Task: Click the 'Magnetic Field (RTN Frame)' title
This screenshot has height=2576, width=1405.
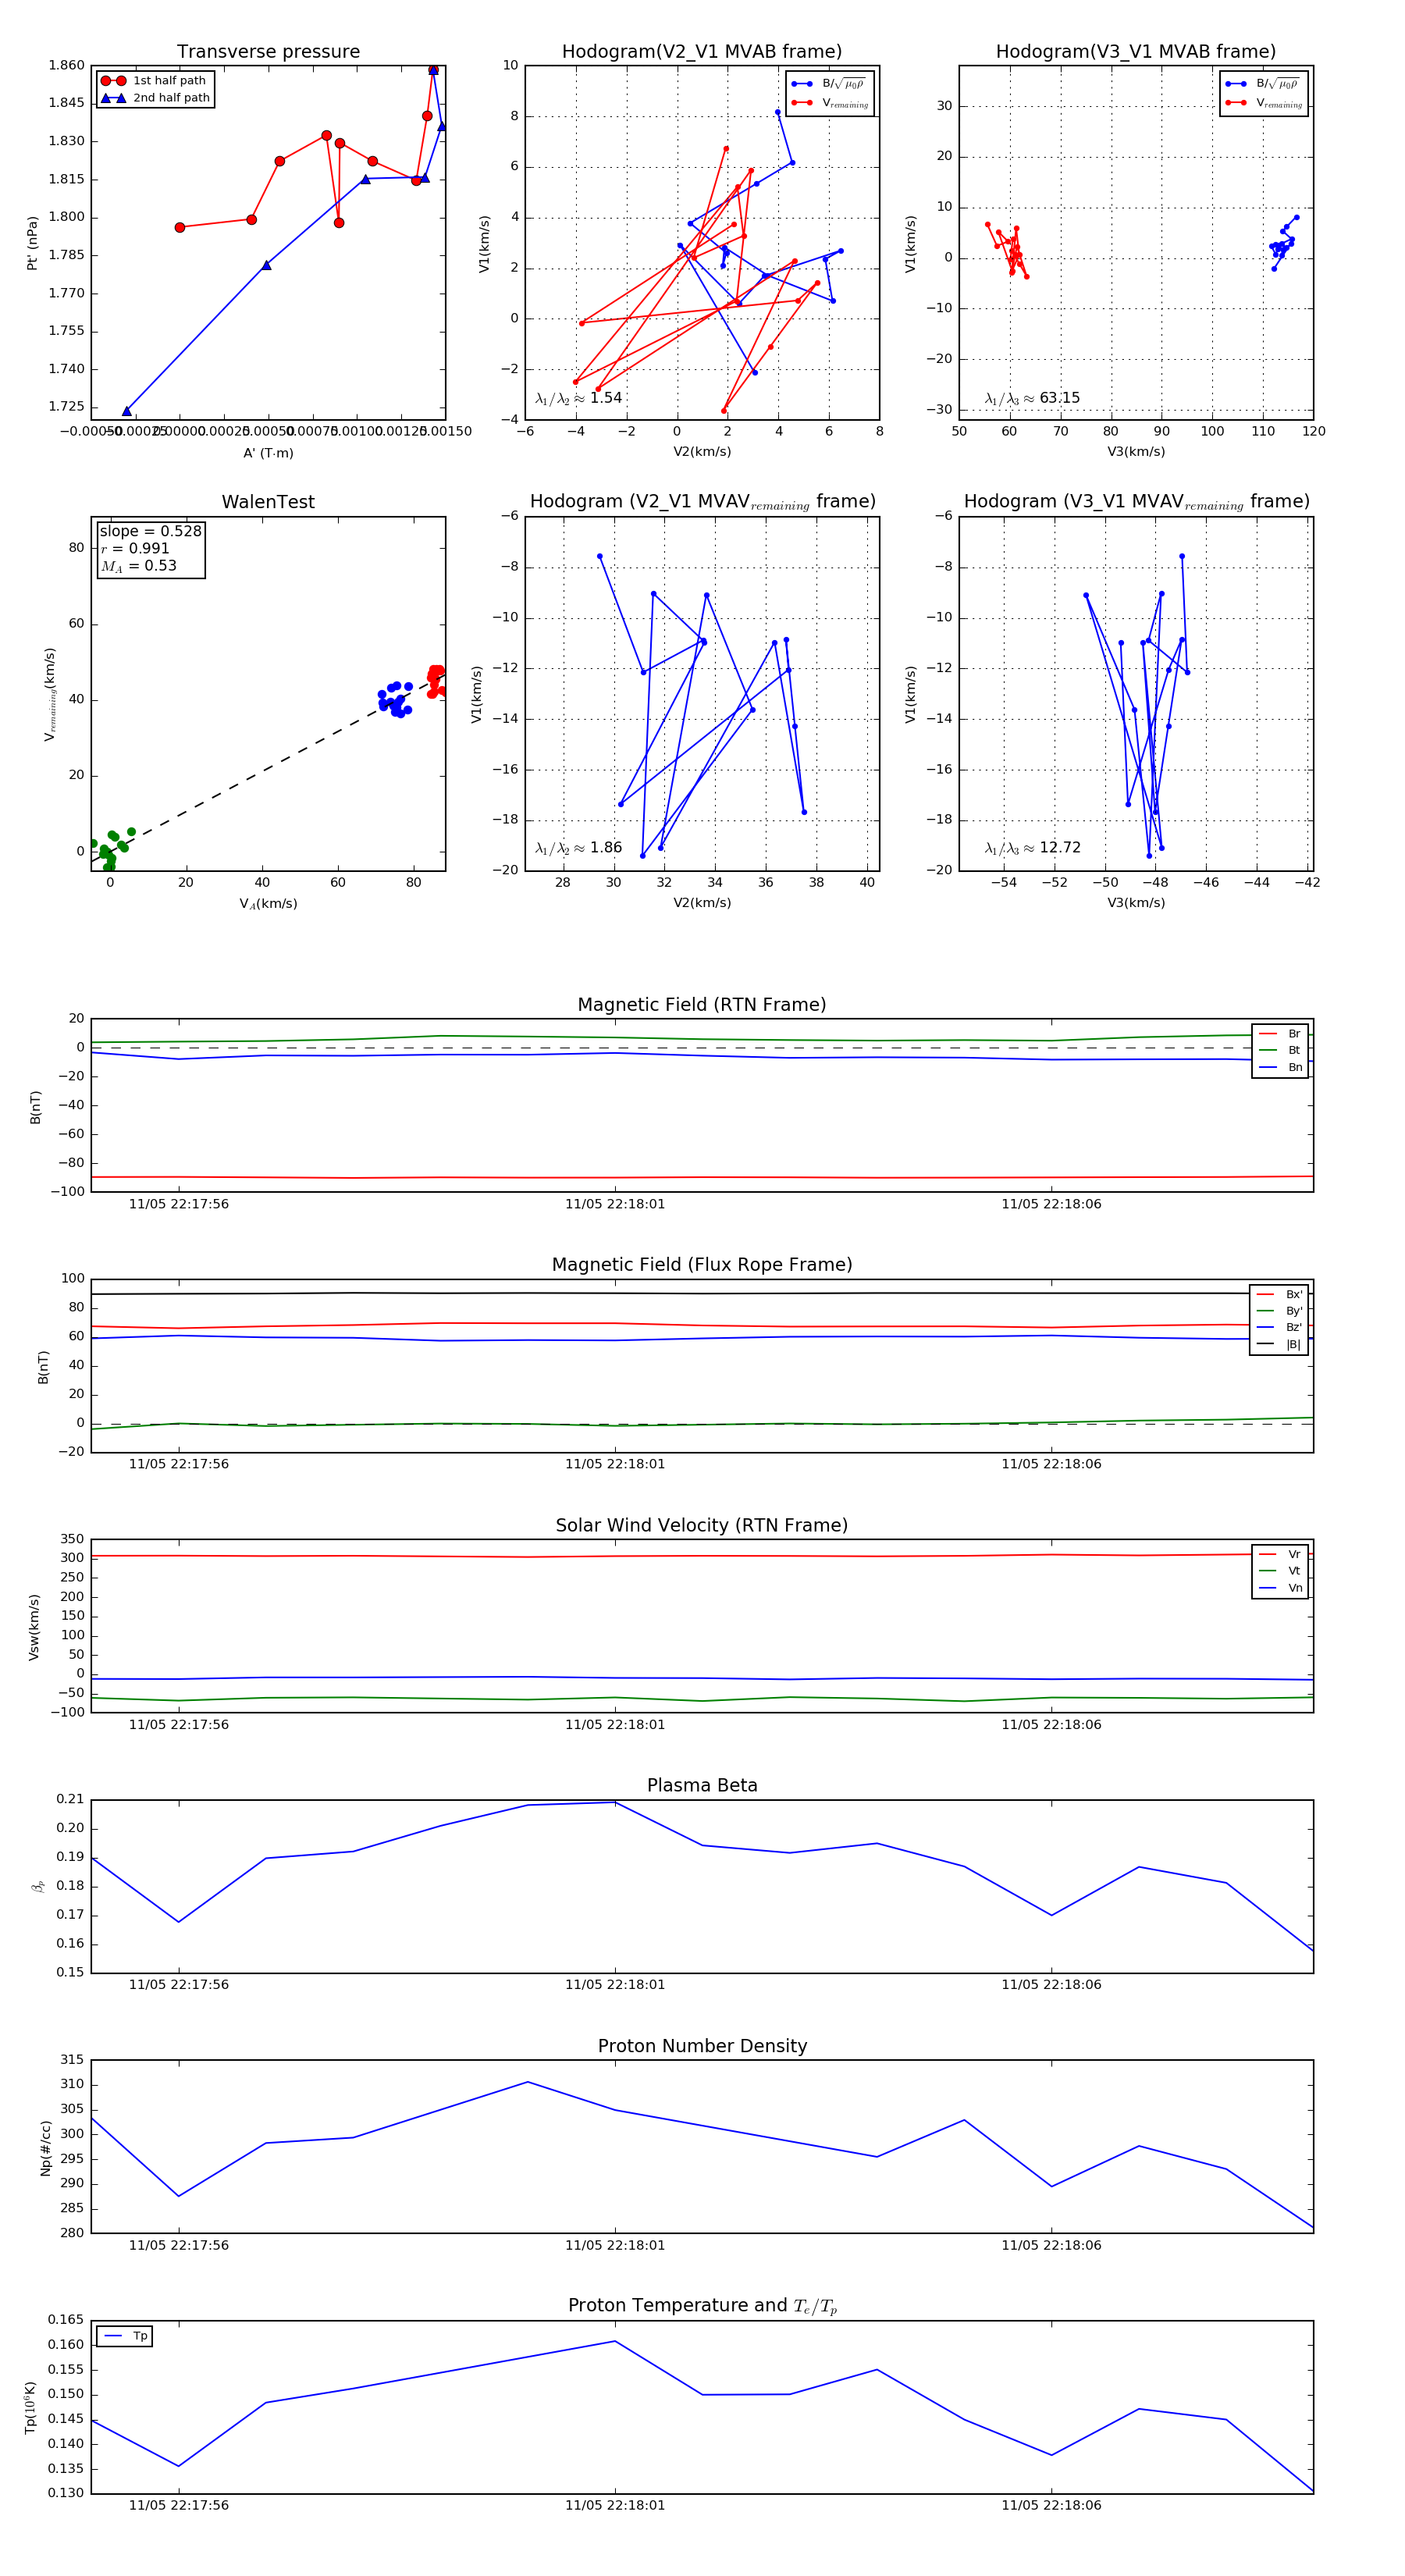Action: (x=702, y=1005)
